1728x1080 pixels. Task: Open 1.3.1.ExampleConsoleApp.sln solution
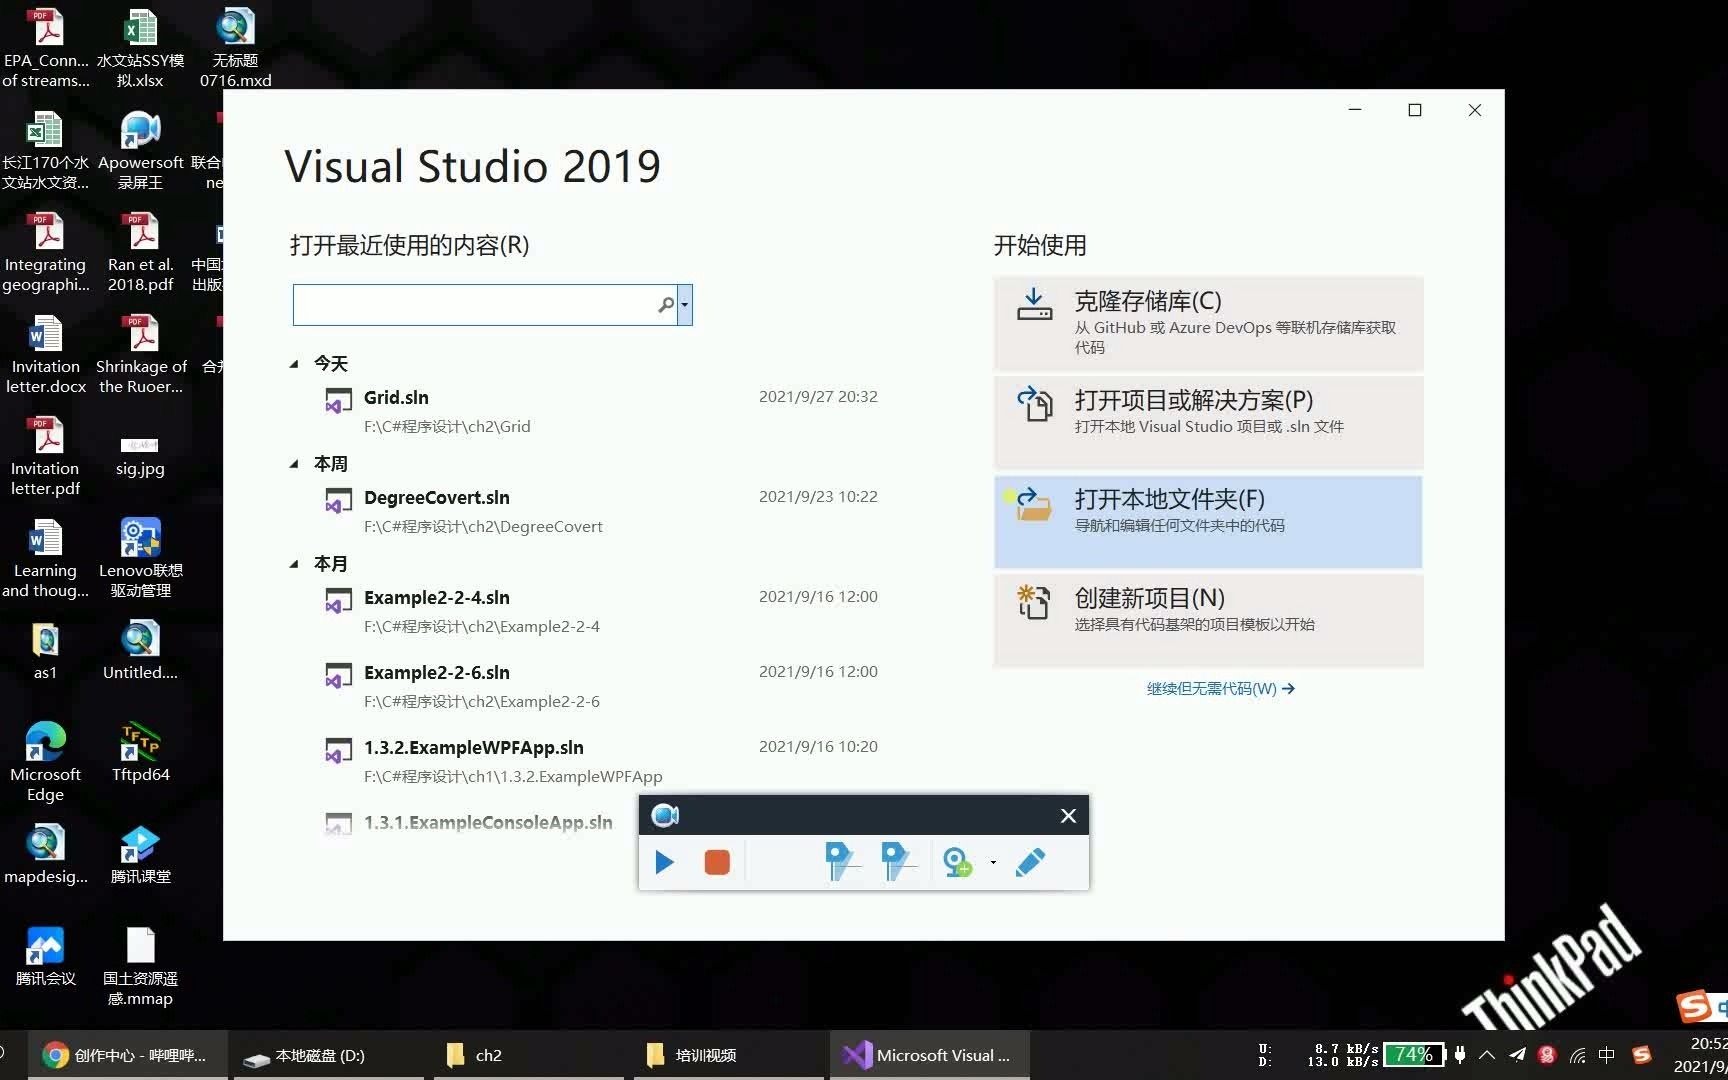click(488, 823)
